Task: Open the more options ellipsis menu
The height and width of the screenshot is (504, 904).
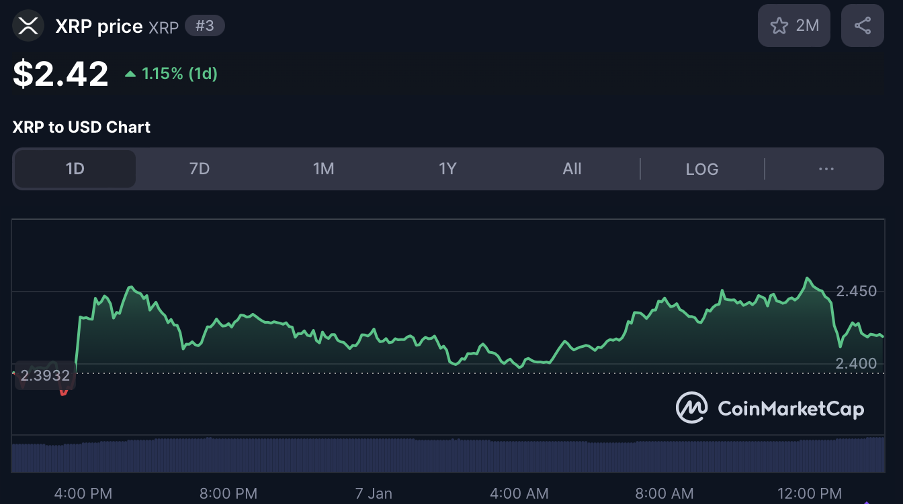Action: [826, 169]
